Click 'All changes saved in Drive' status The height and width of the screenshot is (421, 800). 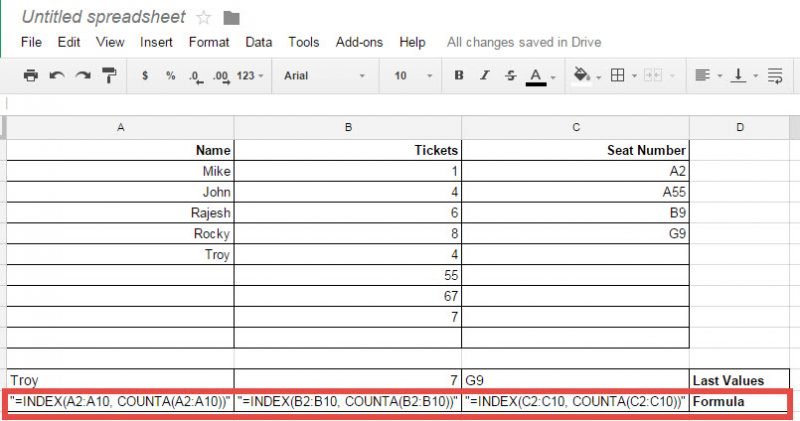tap(524, 42)
